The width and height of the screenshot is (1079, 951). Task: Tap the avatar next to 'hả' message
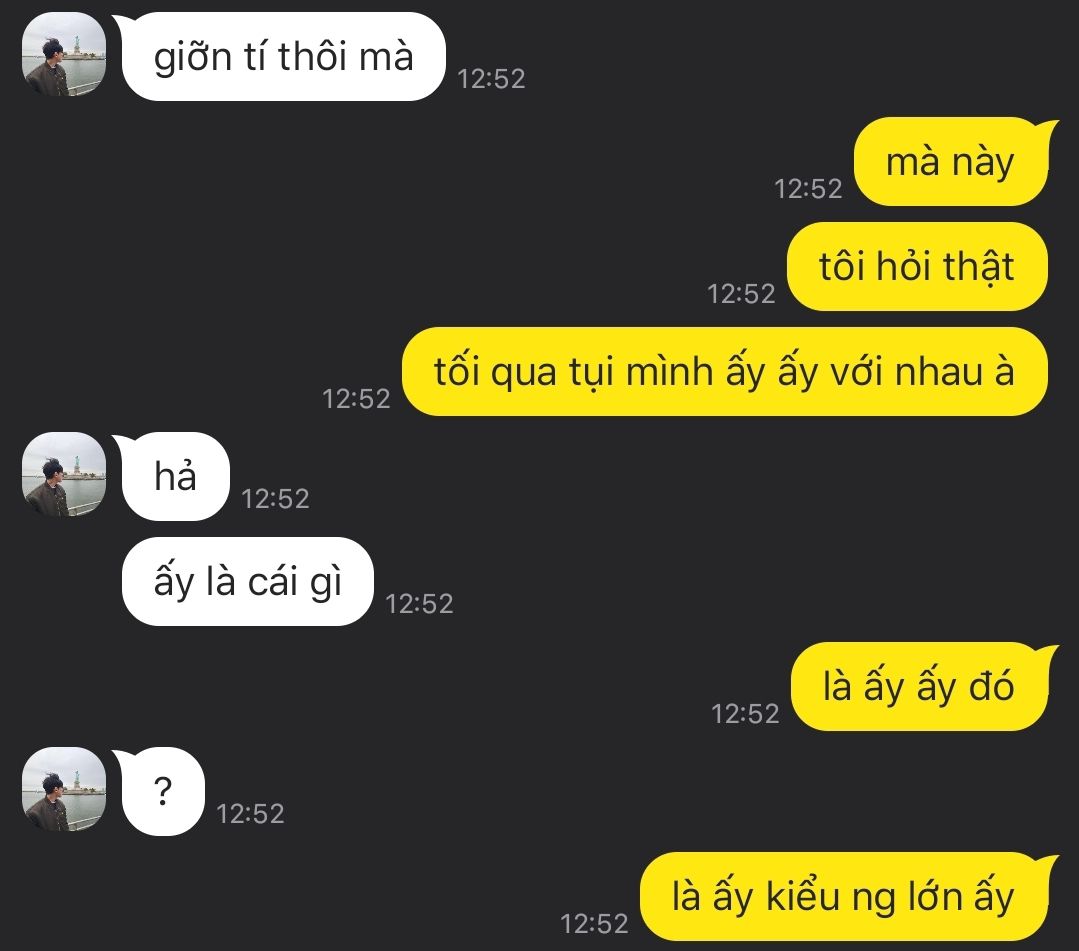pyautogui.click(x=64, y=474)
